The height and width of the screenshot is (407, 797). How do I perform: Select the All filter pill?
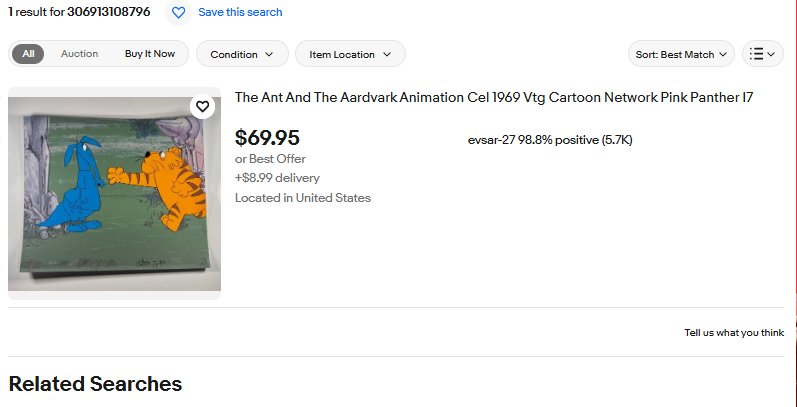pos(28,54)
